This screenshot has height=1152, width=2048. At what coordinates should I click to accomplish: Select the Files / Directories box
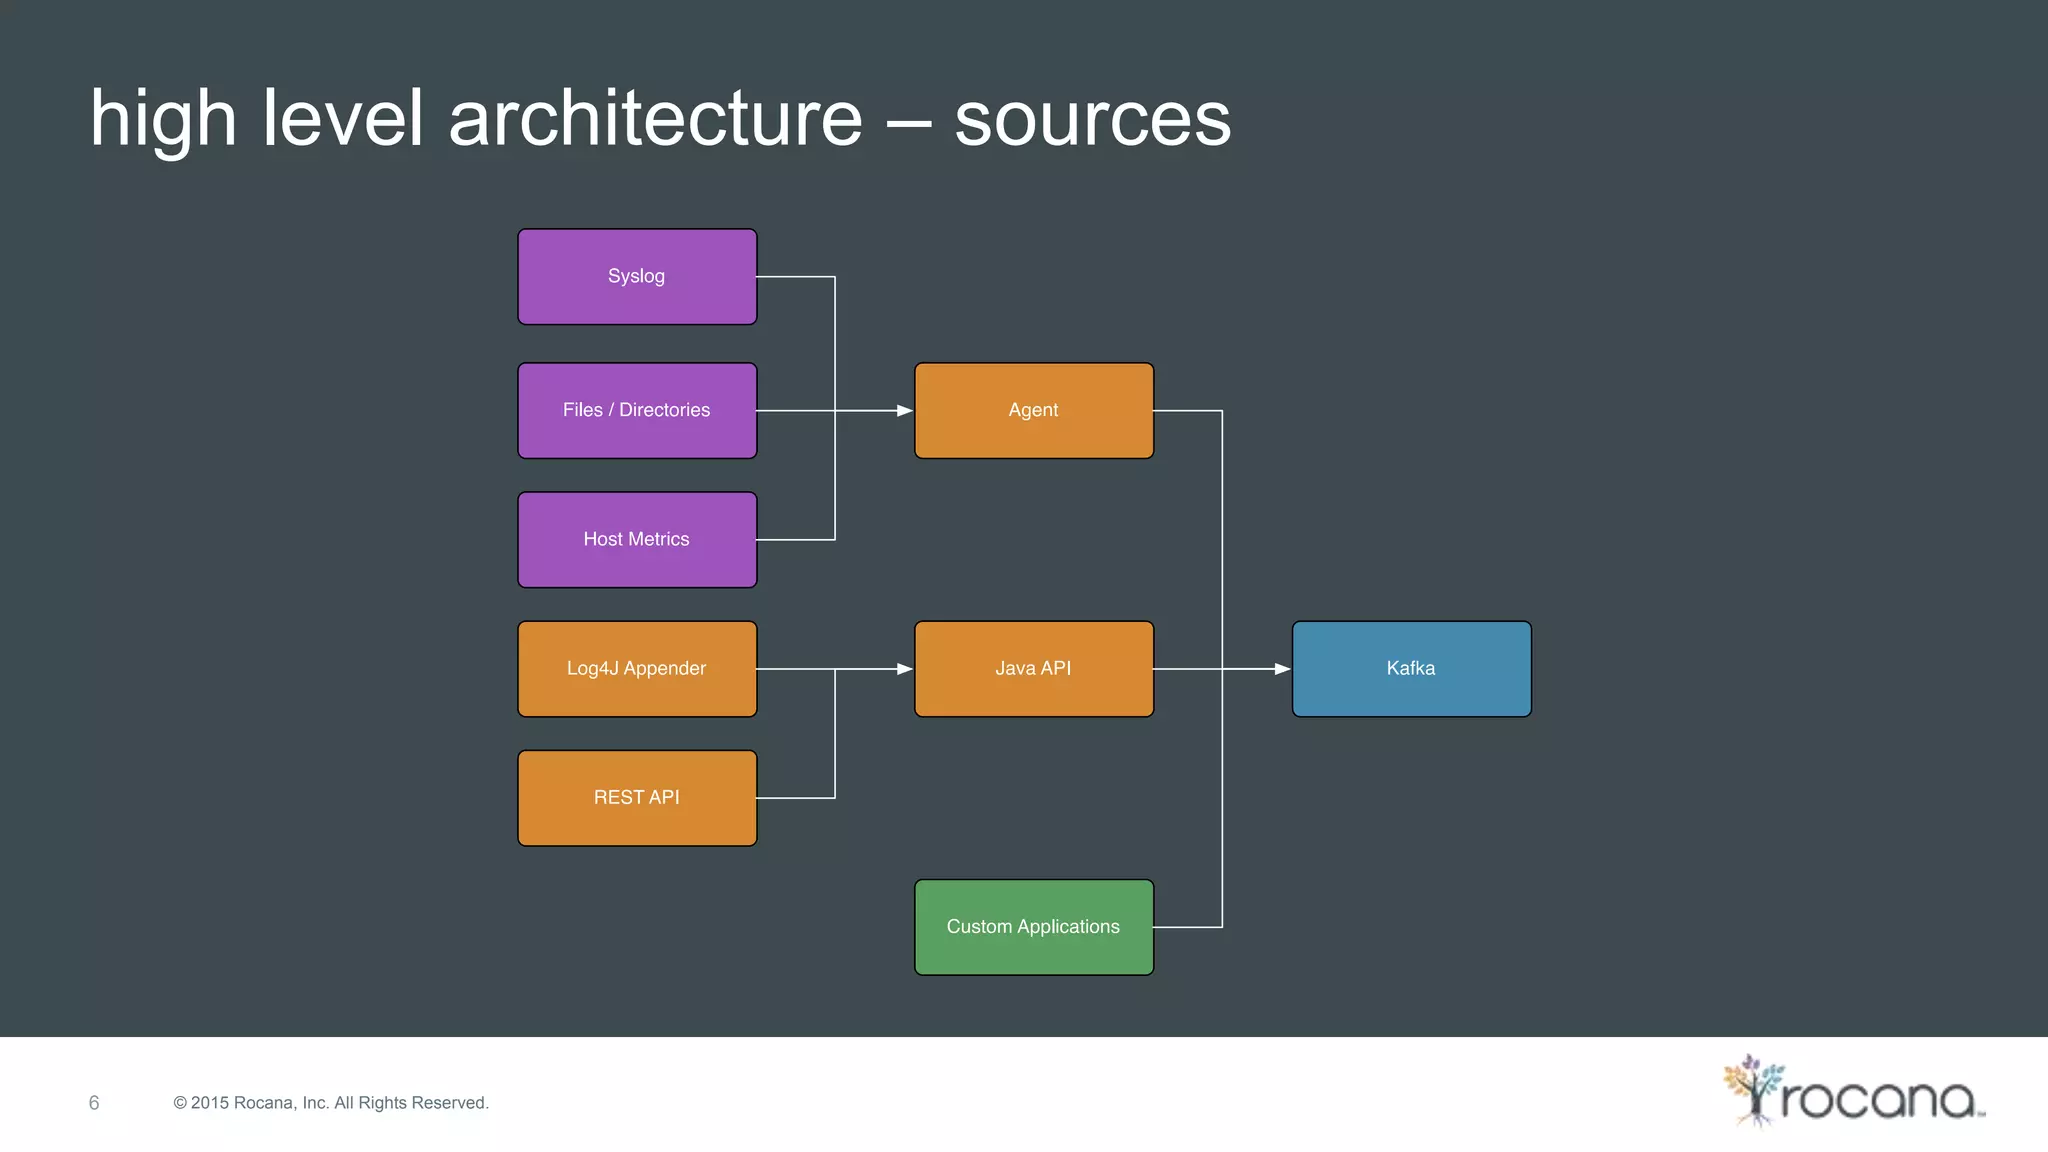637,411
